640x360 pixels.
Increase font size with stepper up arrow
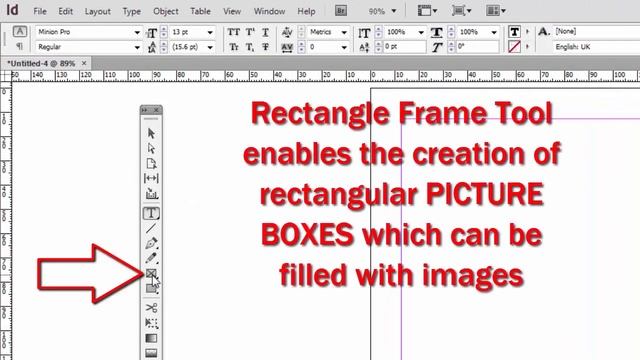click(x=164, y=29)
